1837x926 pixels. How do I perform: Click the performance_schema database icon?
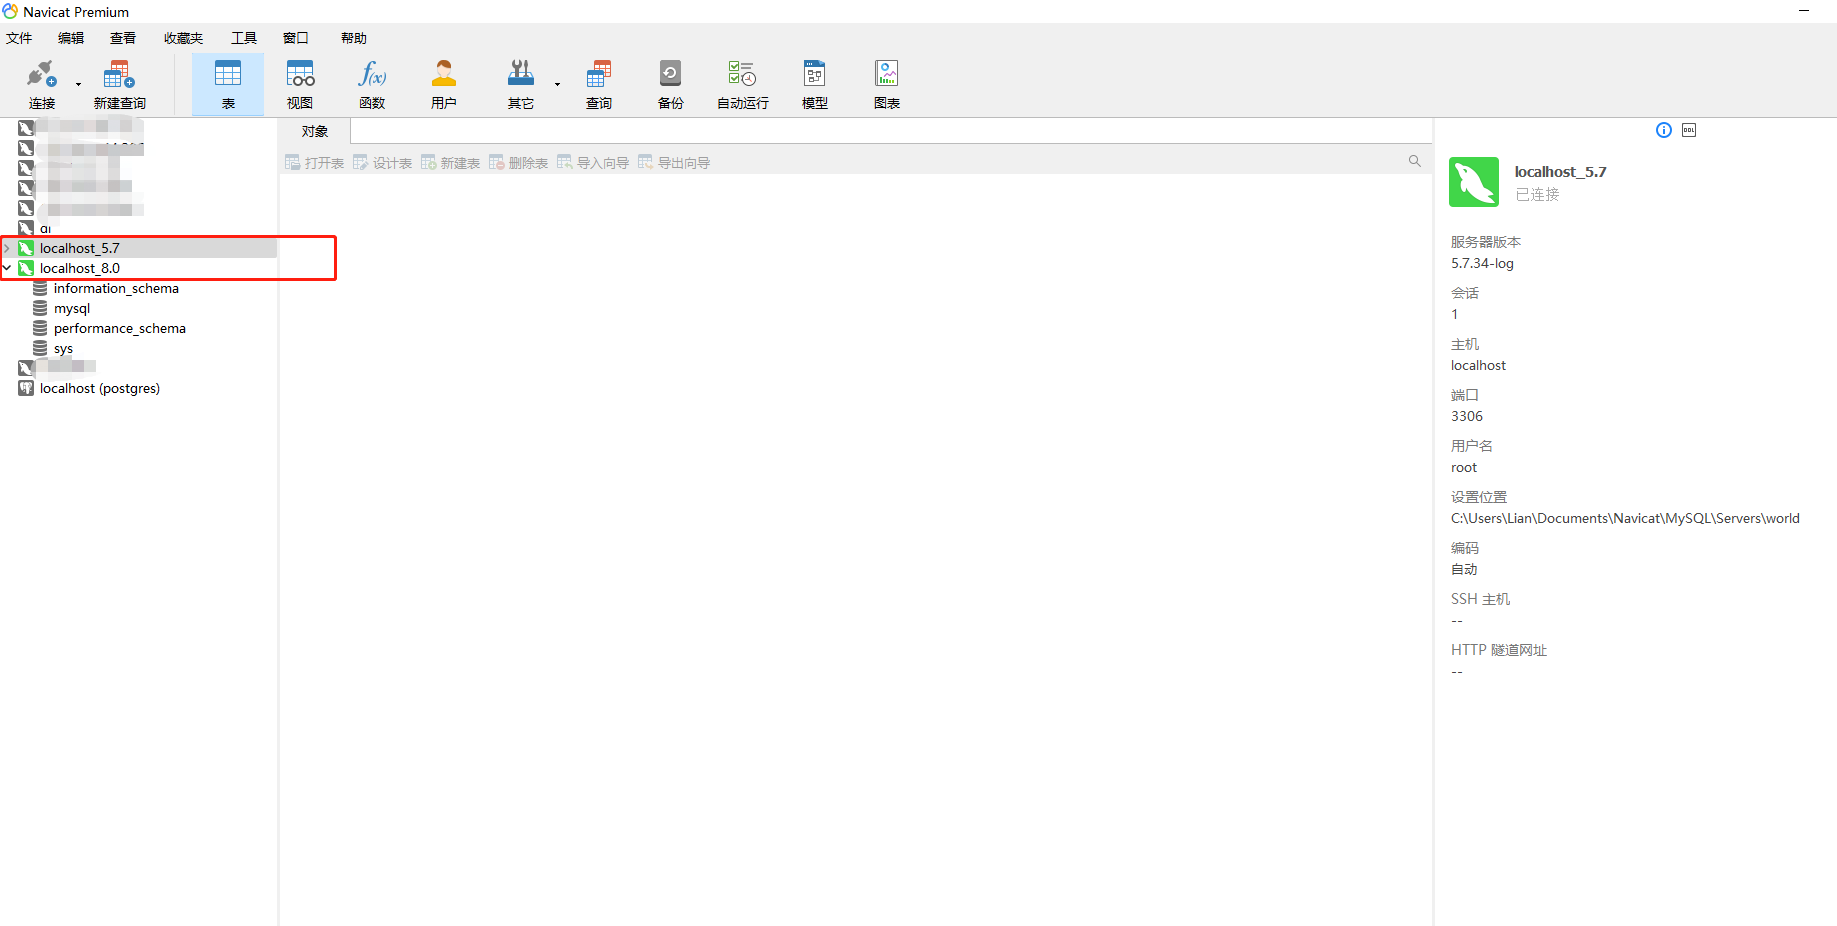(x=40, y=328)
